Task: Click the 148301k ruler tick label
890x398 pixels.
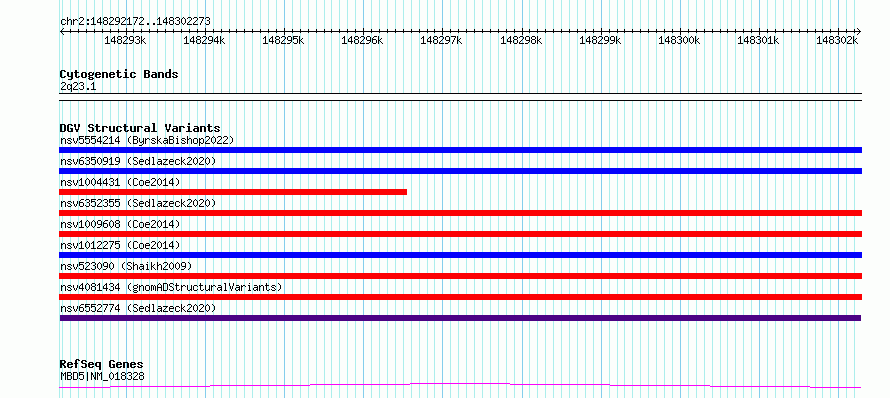Action: (x=758, y=40)
